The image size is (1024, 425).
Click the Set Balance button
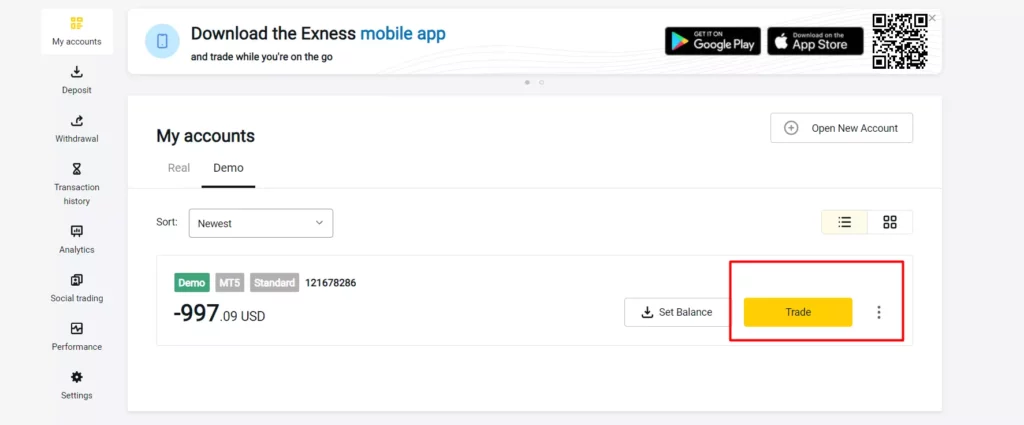pos(677,312)
